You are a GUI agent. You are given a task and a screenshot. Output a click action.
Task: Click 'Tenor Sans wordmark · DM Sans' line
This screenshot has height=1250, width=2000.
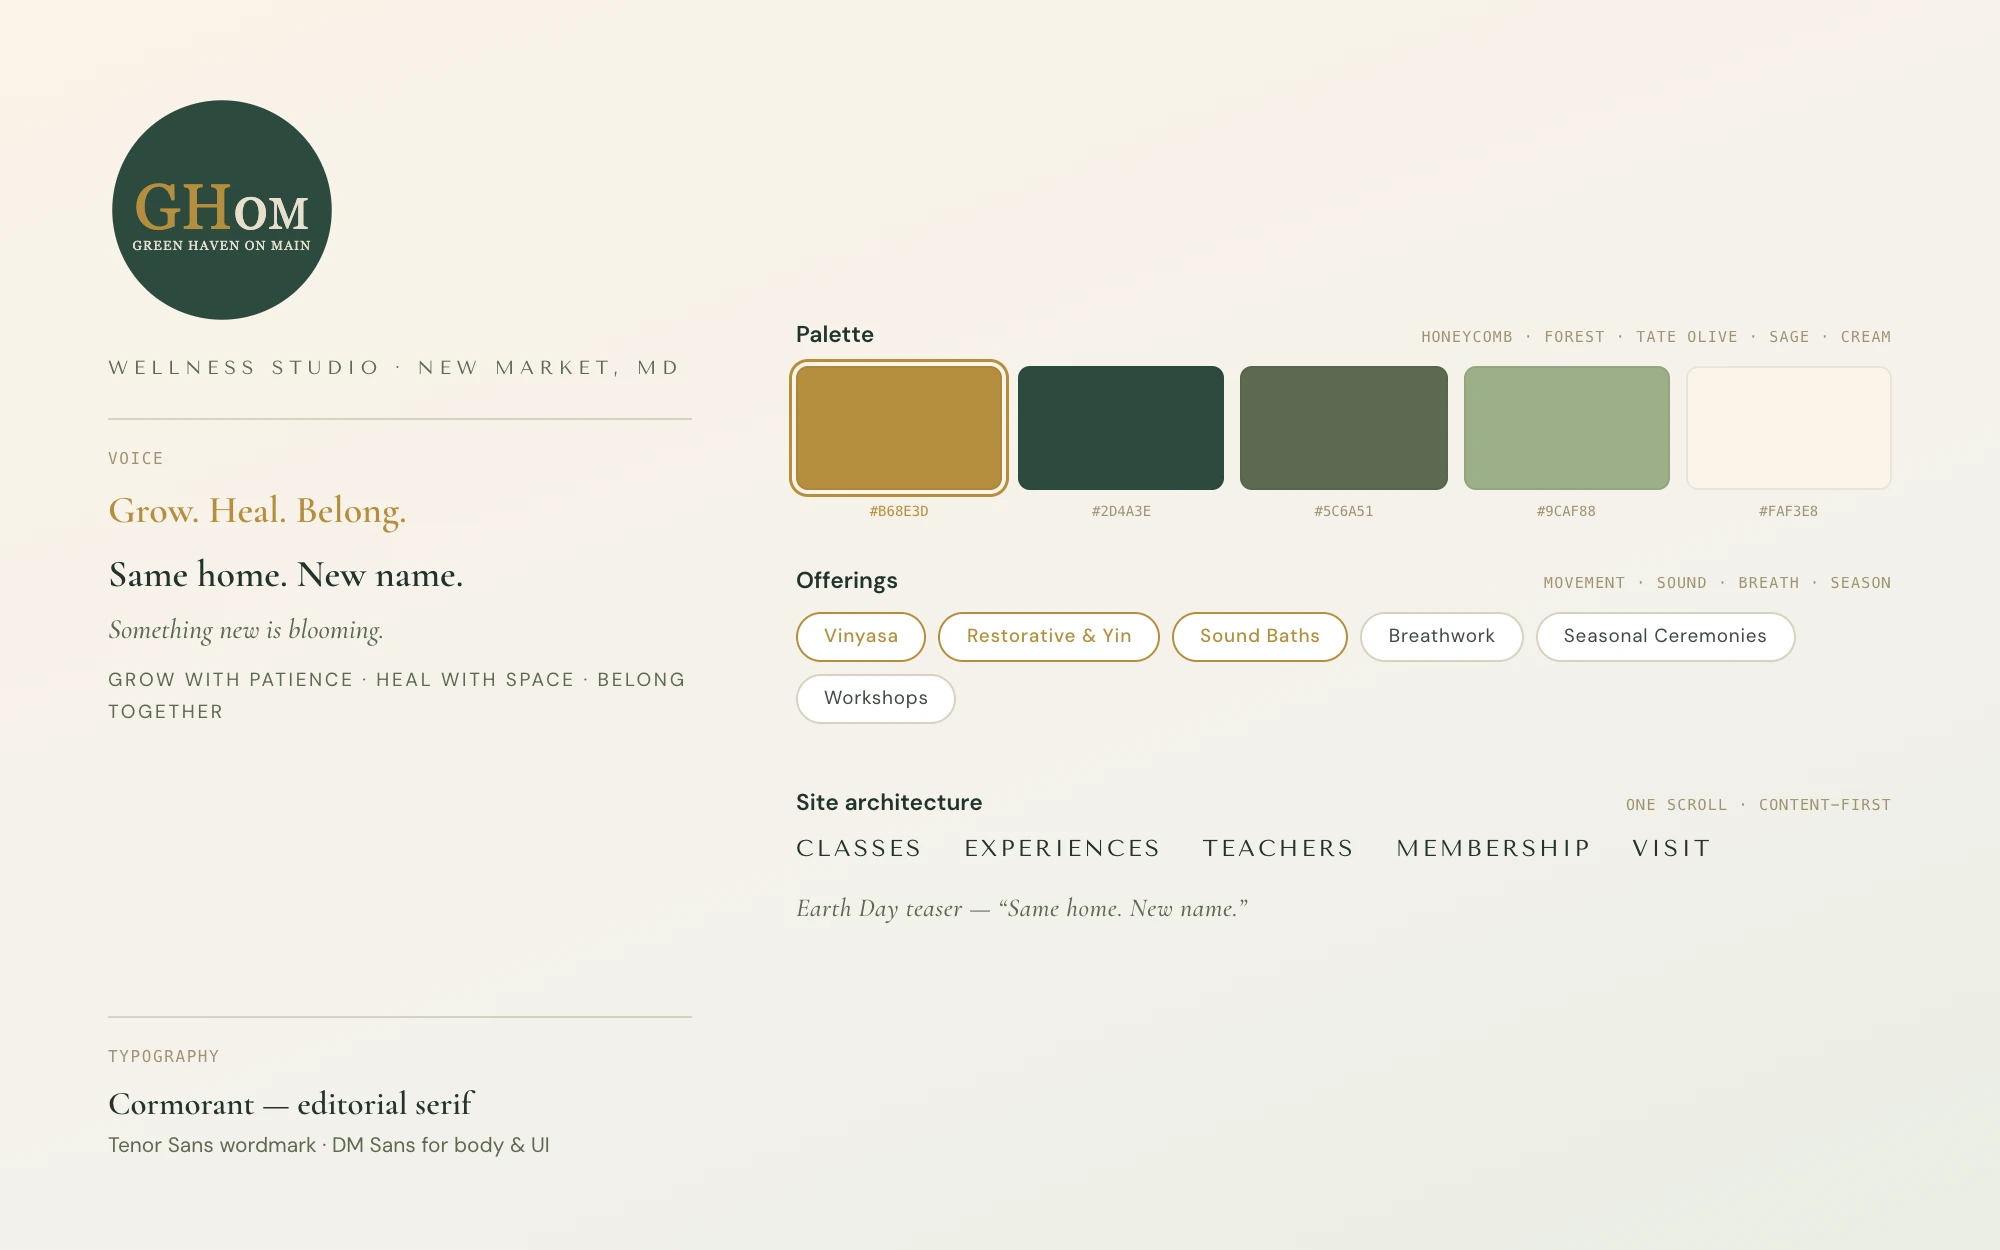tap(329, 1145)
